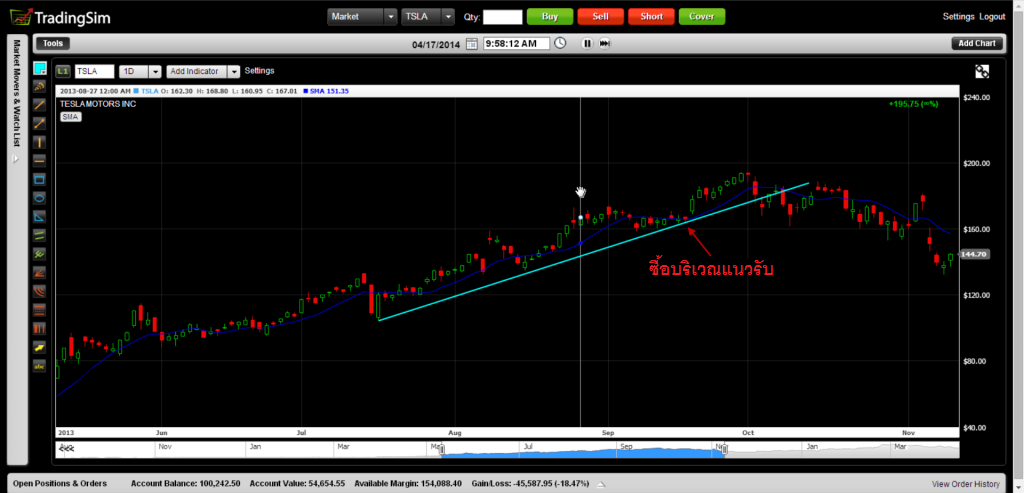Screen dimensions: 1024x493
Task: Select the horizontal line tool
Action: 40,160
